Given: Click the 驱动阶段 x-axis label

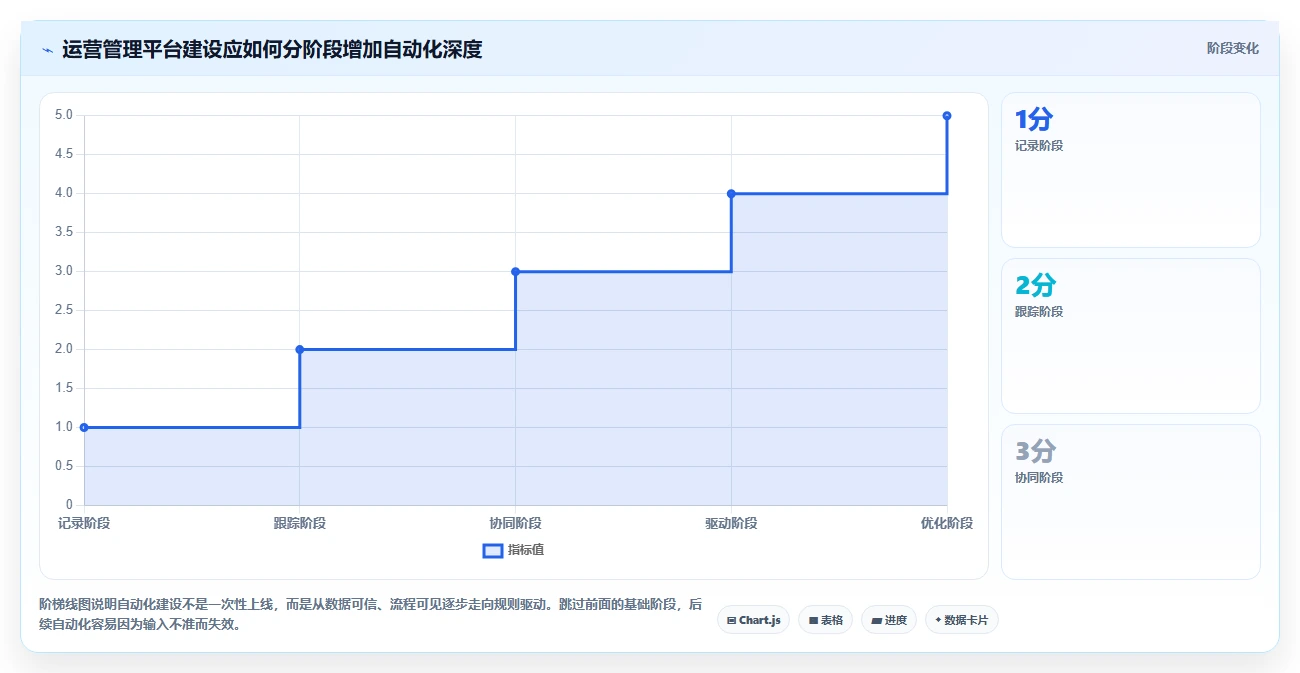Looking at the screenshot, I should pyautogui.click(x=731, y=523).
